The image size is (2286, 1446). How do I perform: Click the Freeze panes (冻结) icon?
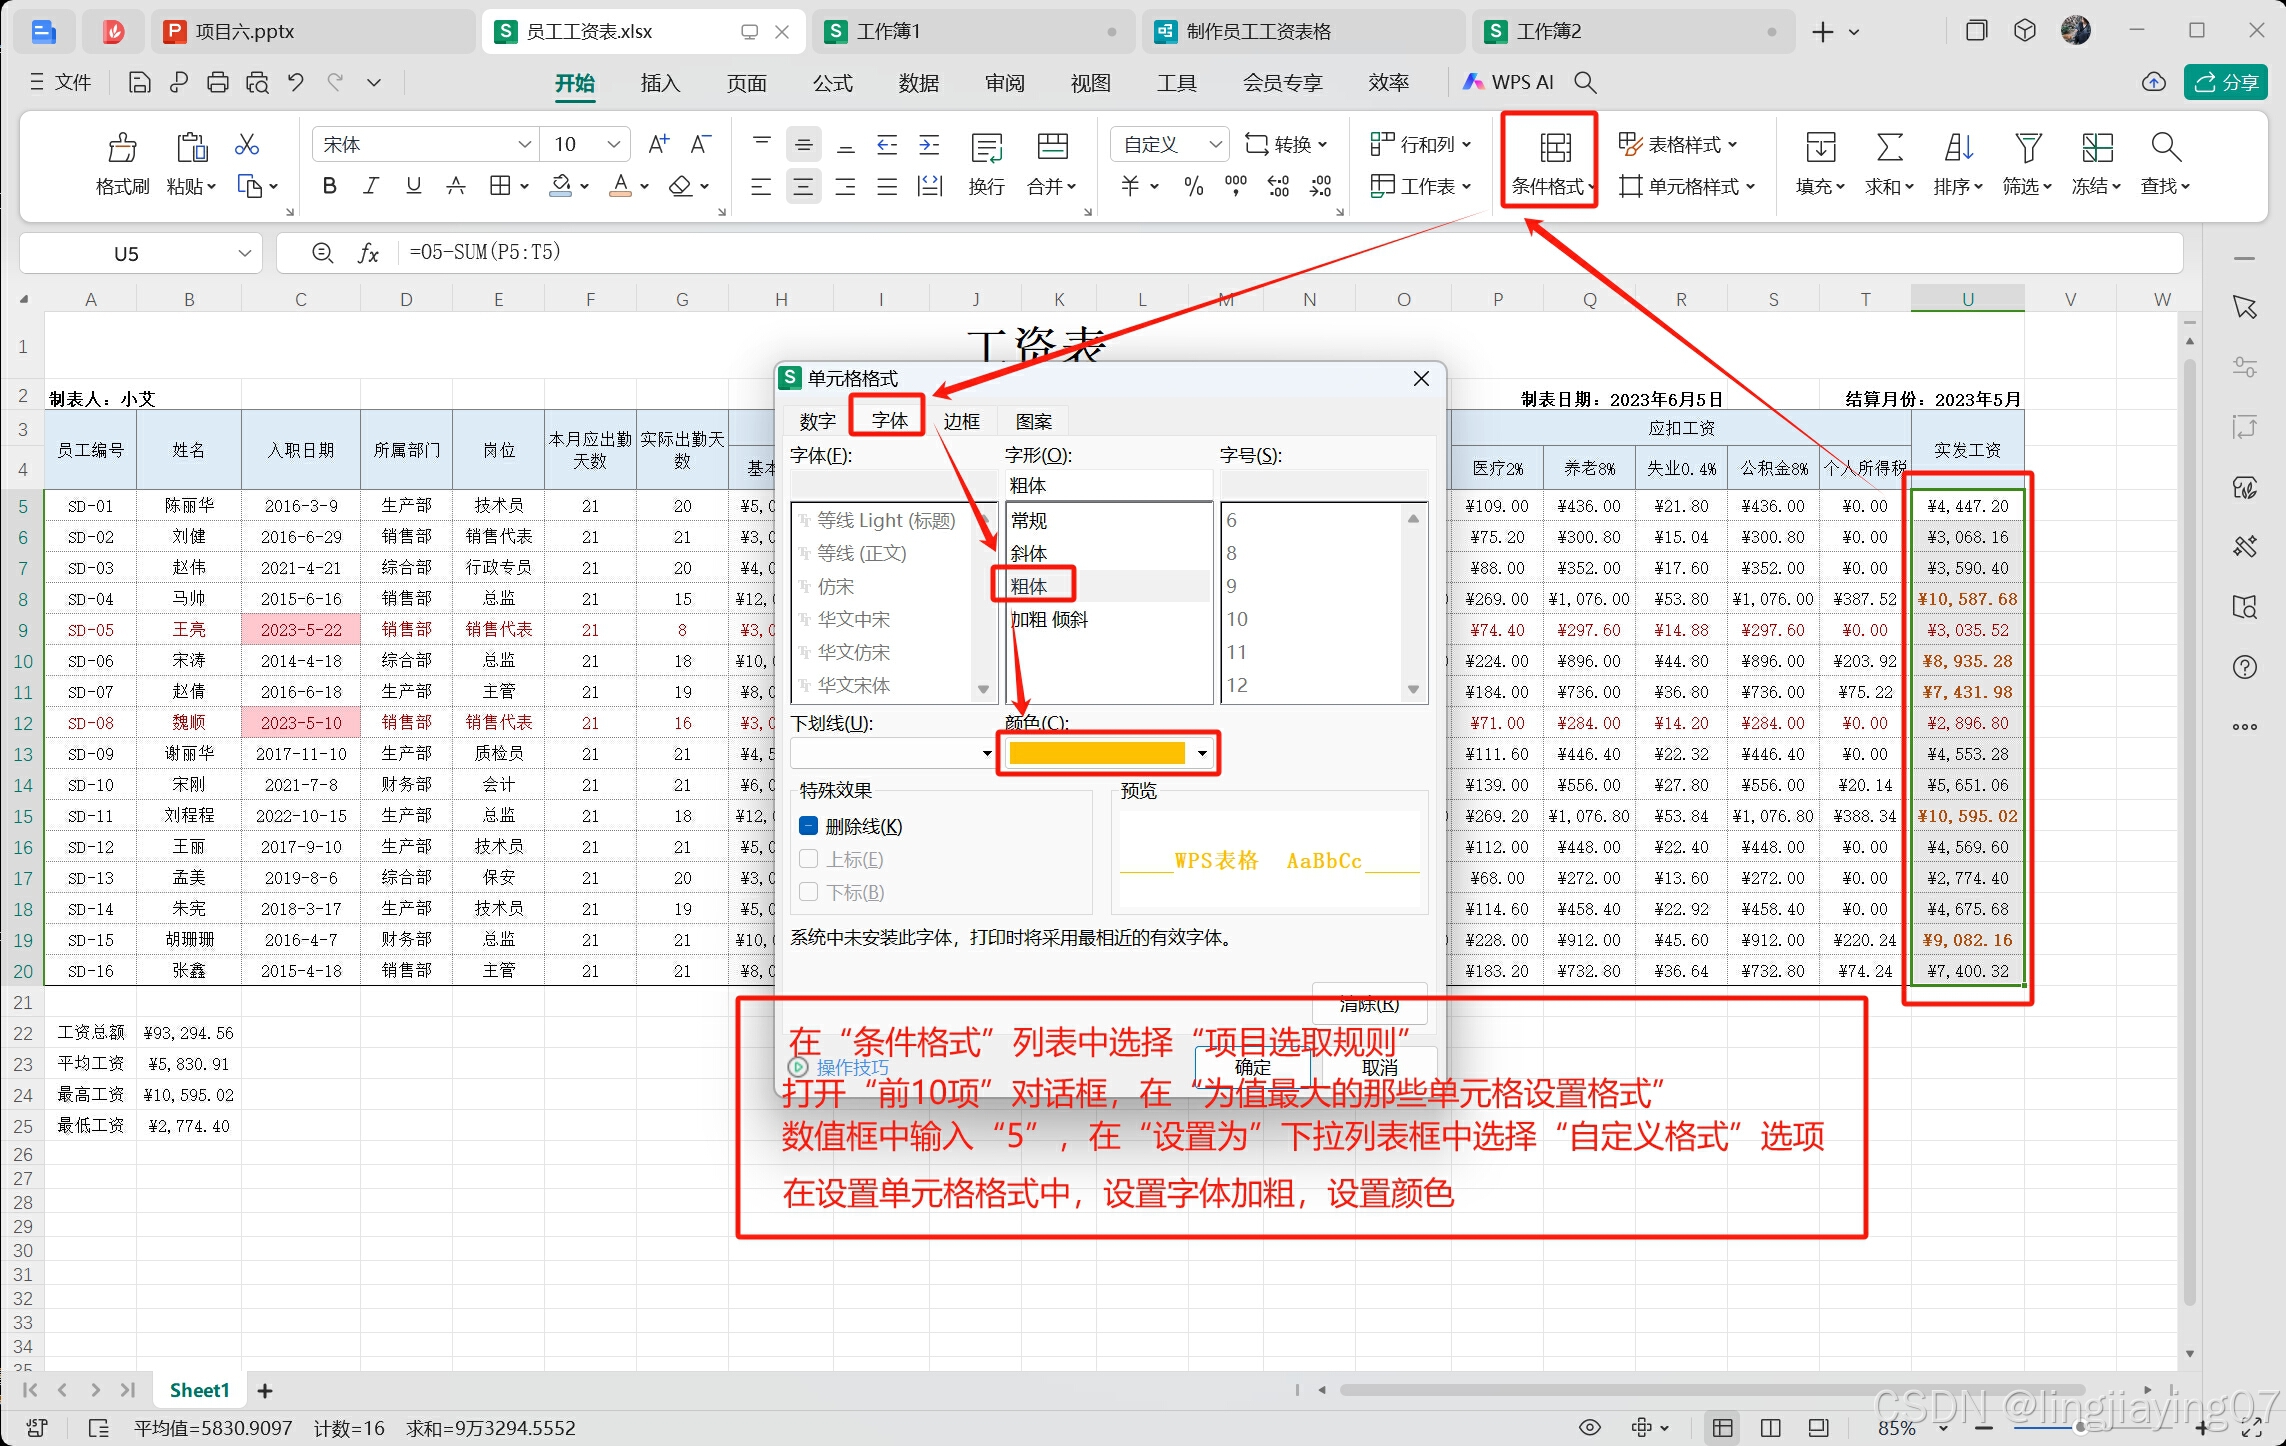point(2096,148)
